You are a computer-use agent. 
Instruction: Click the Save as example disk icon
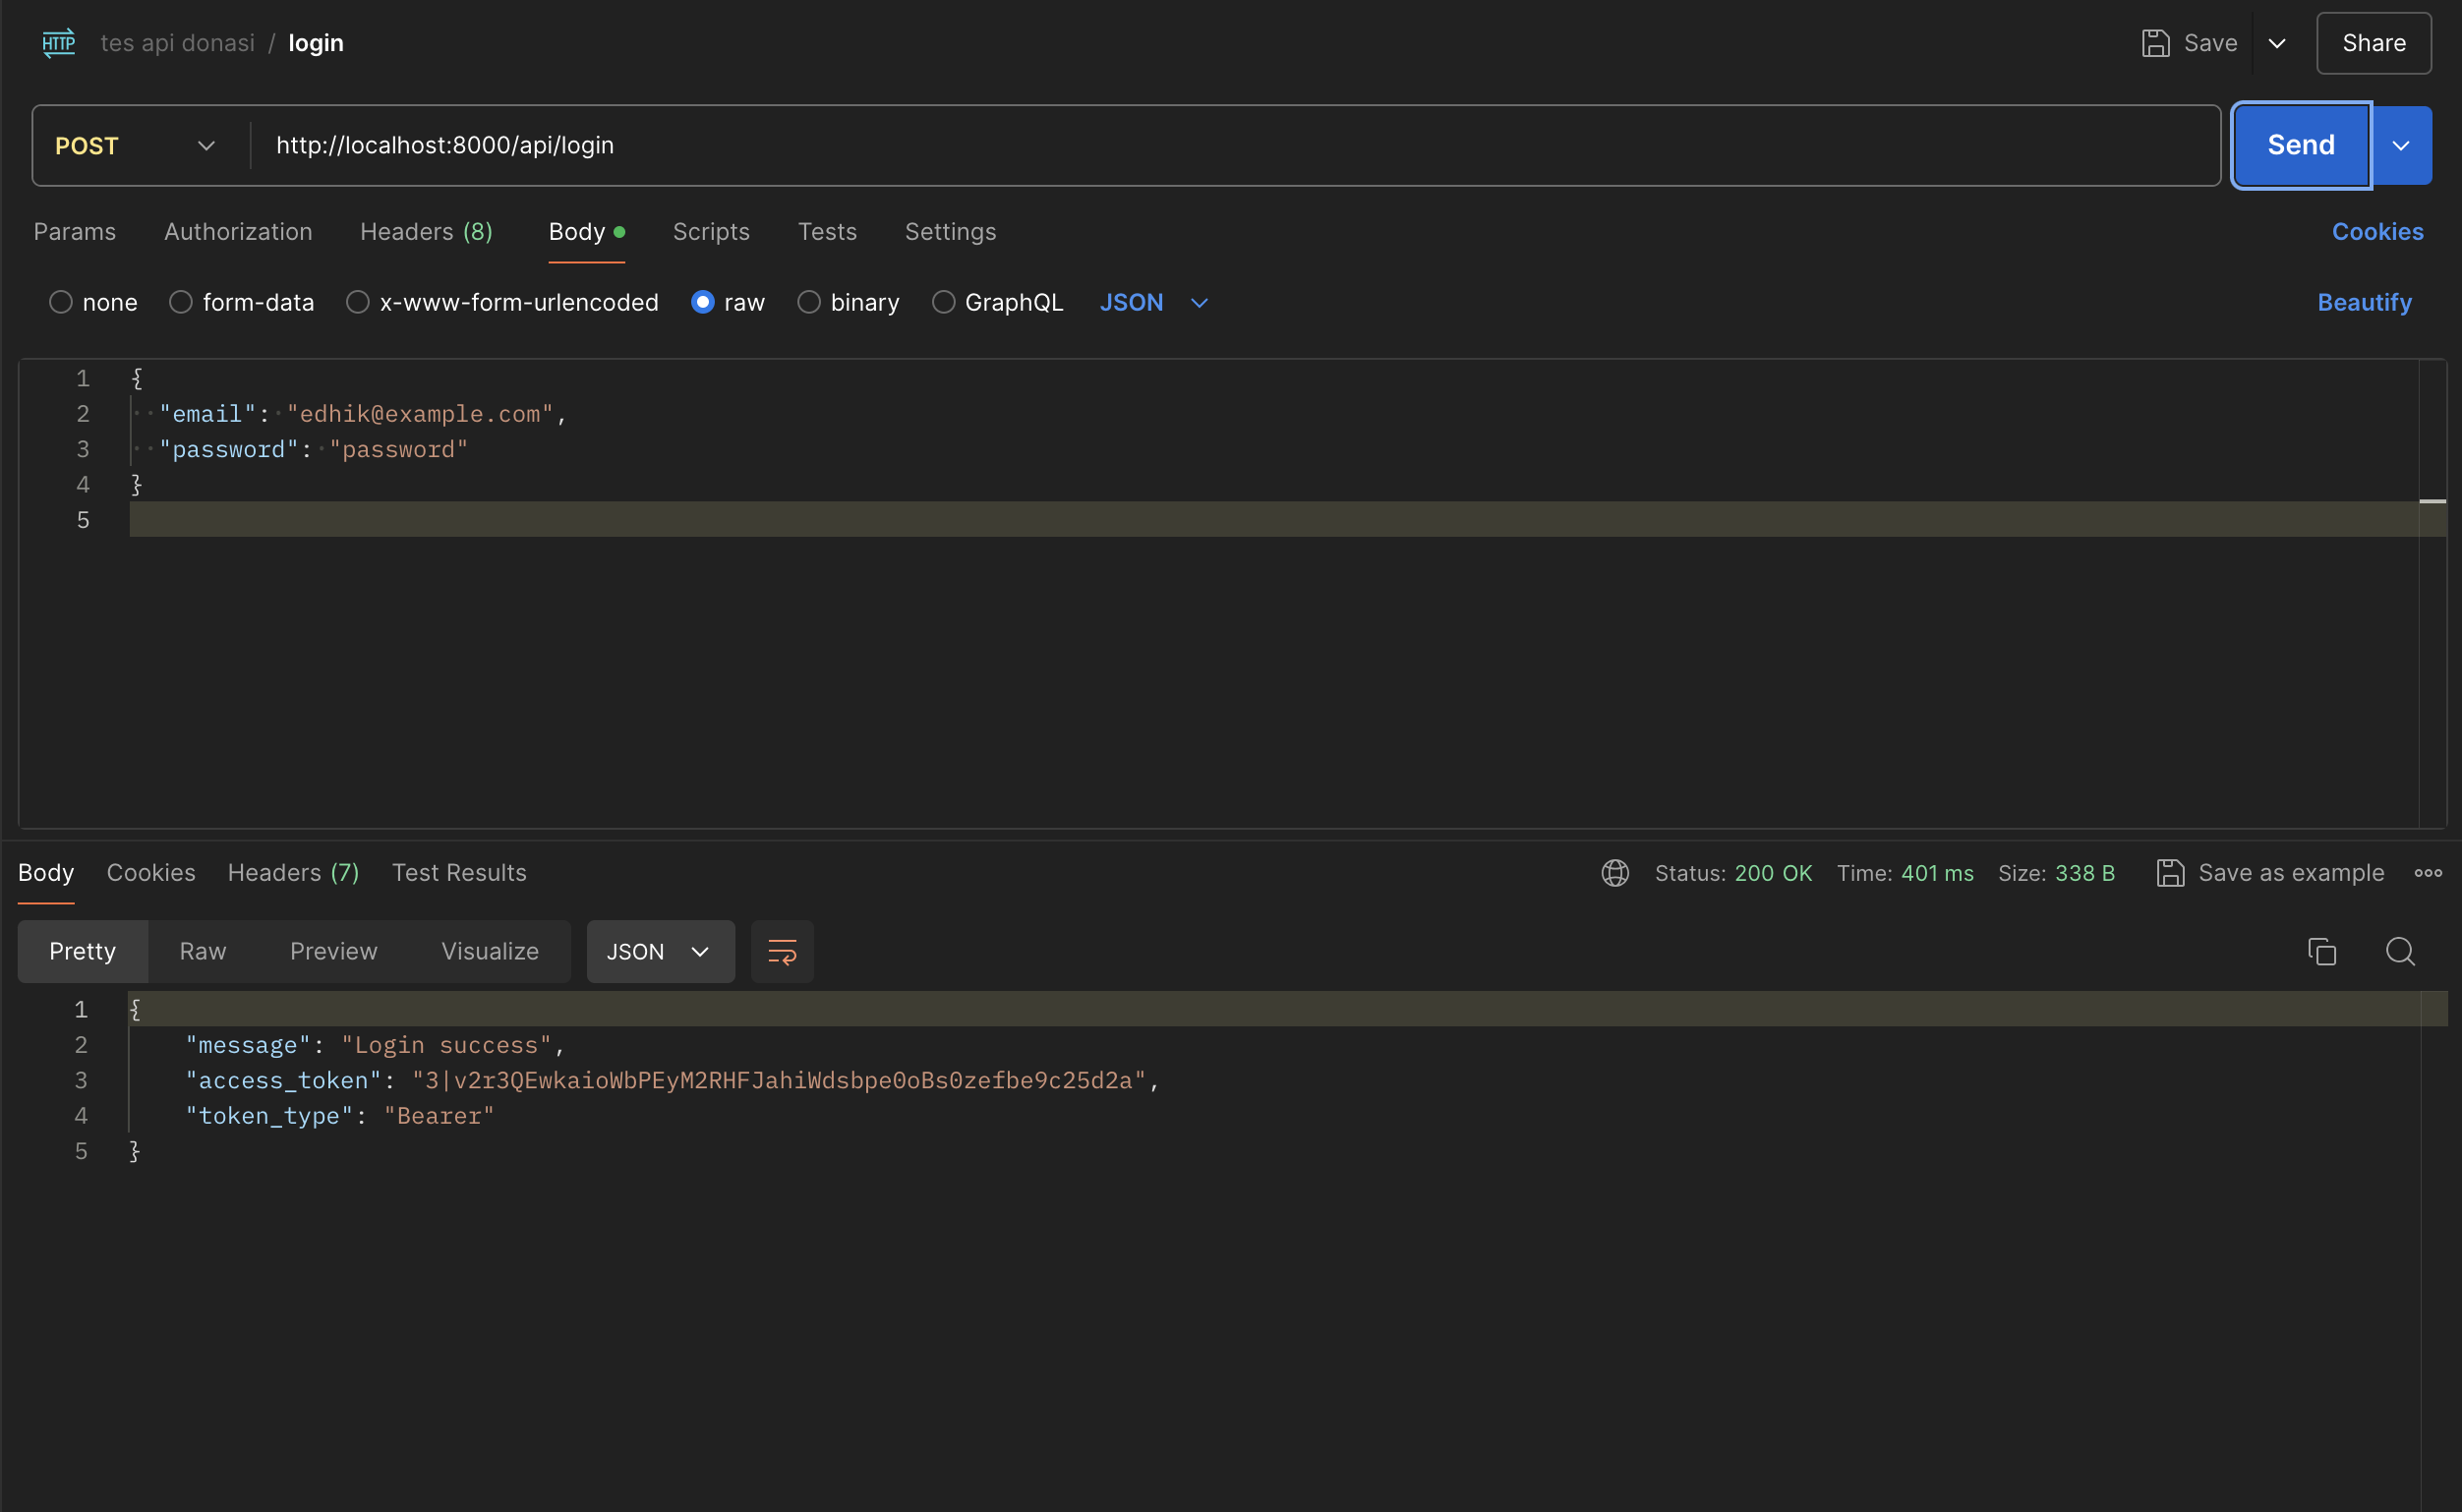point(2170,873)
